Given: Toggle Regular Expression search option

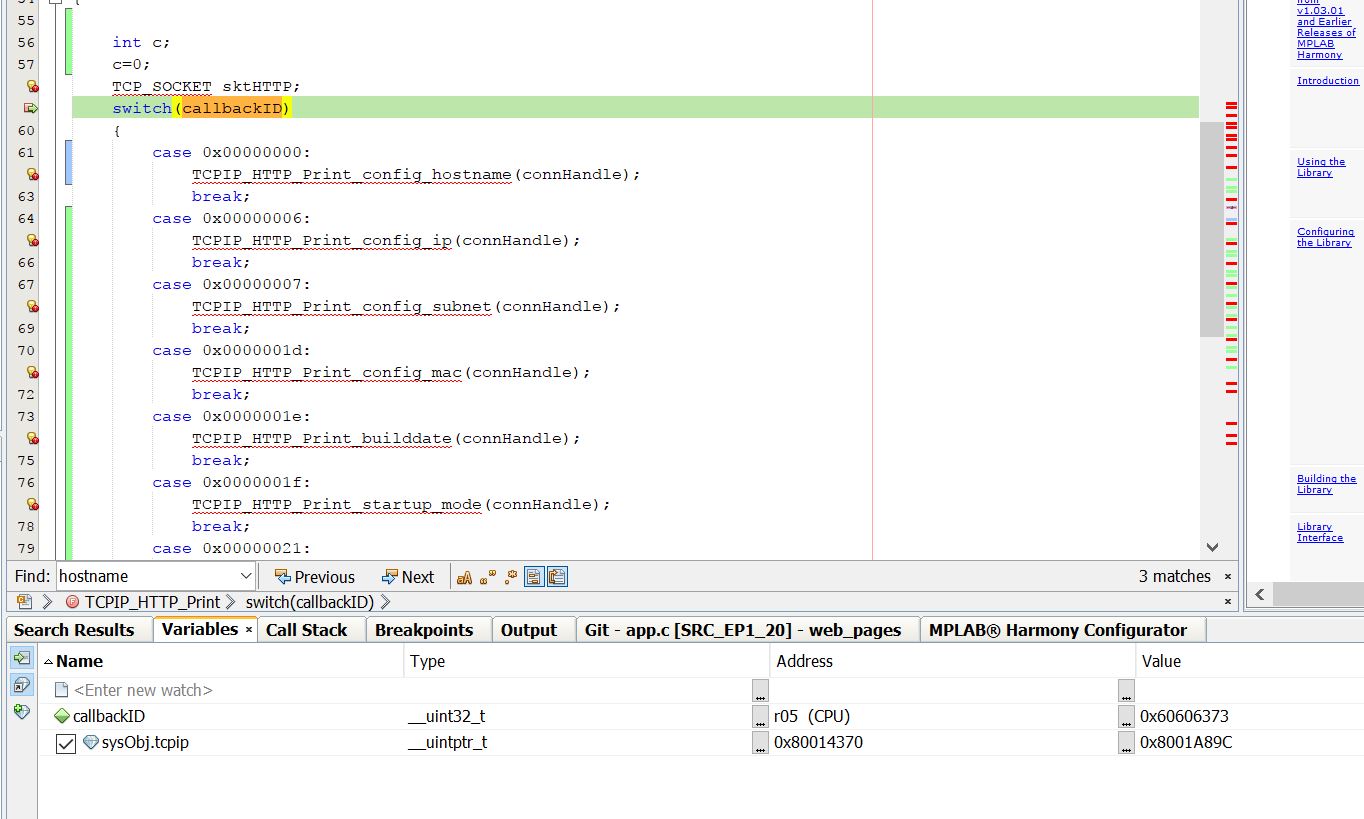Looking at the screenshot, I should click(511, 577).
